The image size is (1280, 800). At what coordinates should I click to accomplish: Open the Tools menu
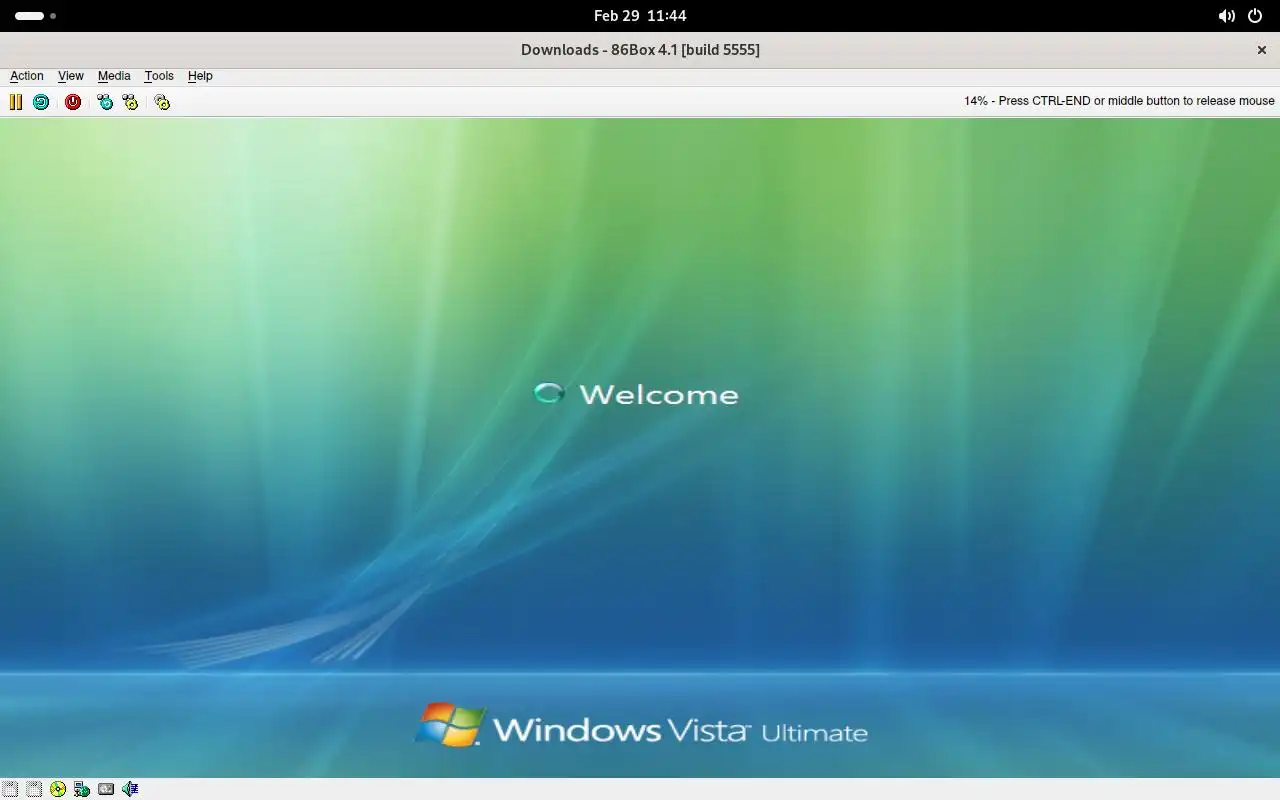pyautogui.click(x=159, y=76)
